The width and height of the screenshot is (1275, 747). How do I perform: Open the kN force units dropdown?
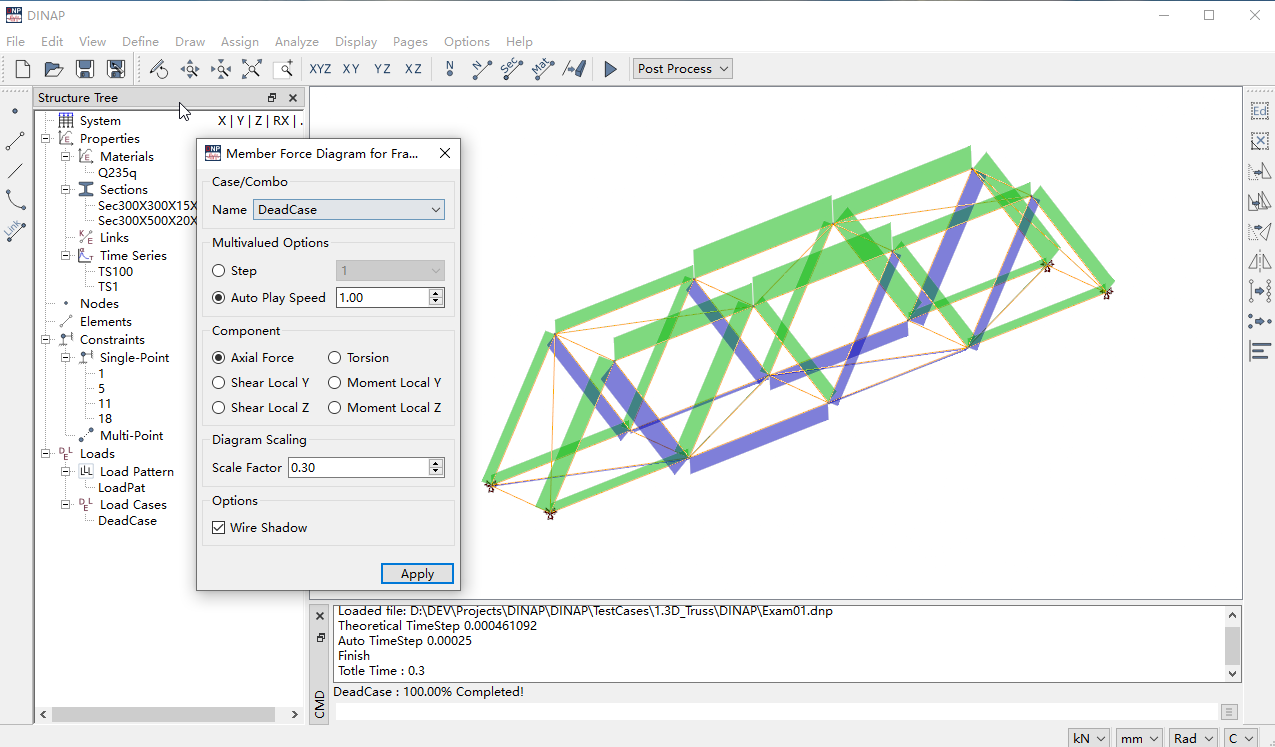tap(1089, 738)
